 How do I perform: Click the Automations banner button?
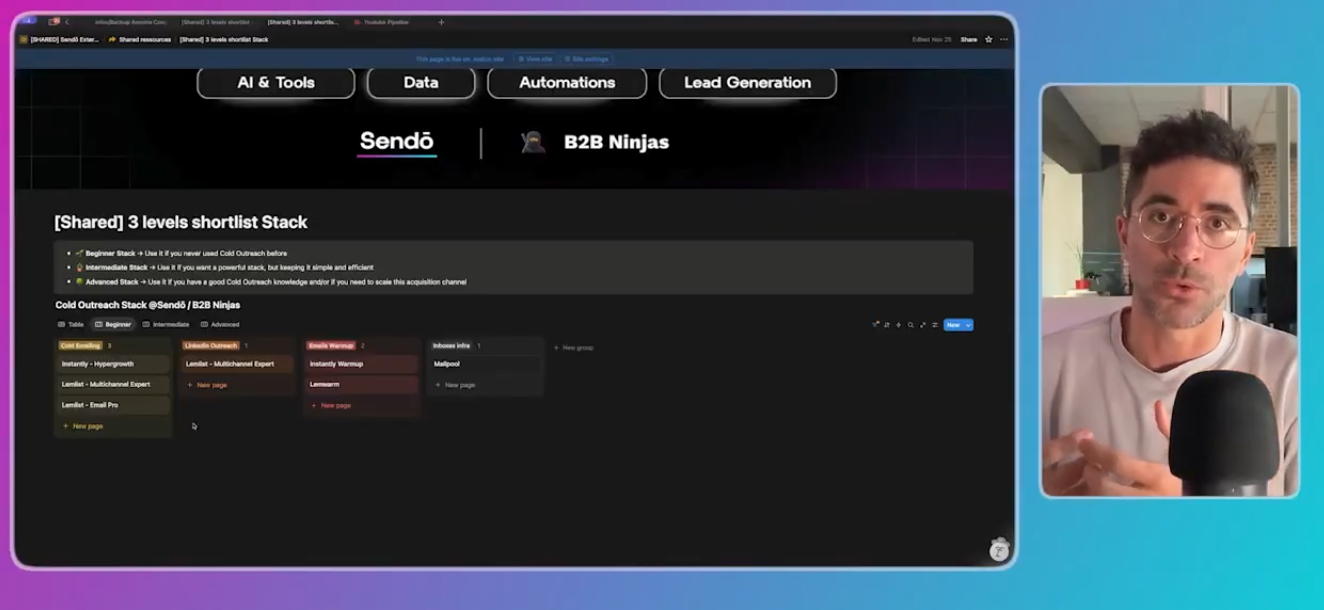[x=567, y=83]
